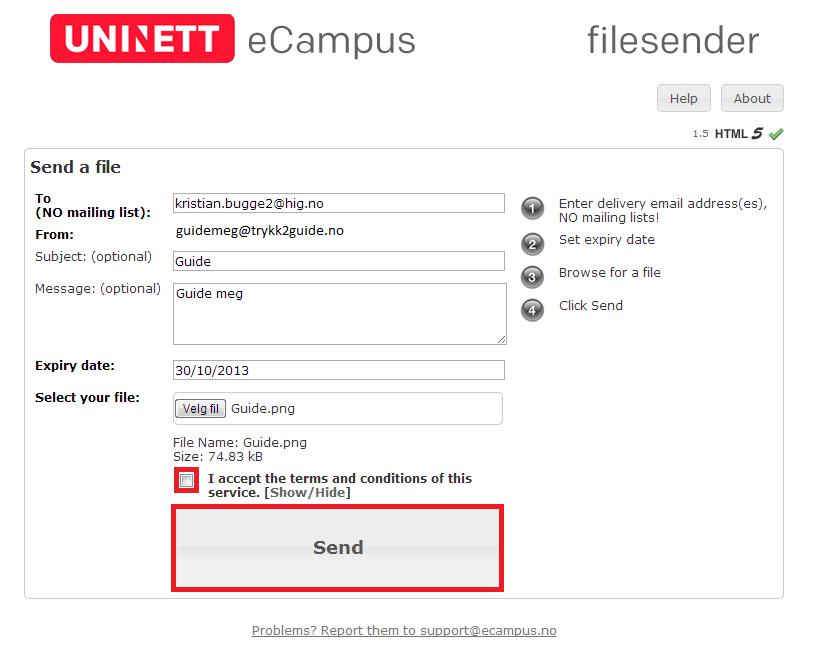Click the step 3 number icon
This screenshot has width=815, height=657.
pos(532,277)
